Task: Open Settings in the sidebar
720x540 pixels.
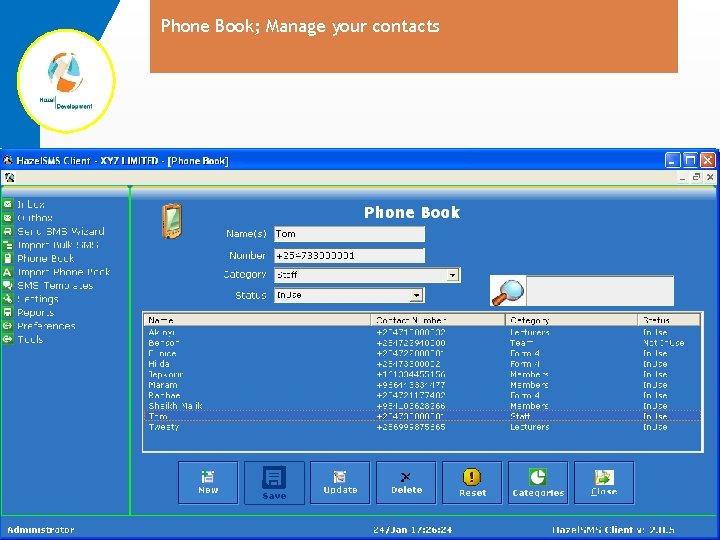Action: click(x=38, y=299)
